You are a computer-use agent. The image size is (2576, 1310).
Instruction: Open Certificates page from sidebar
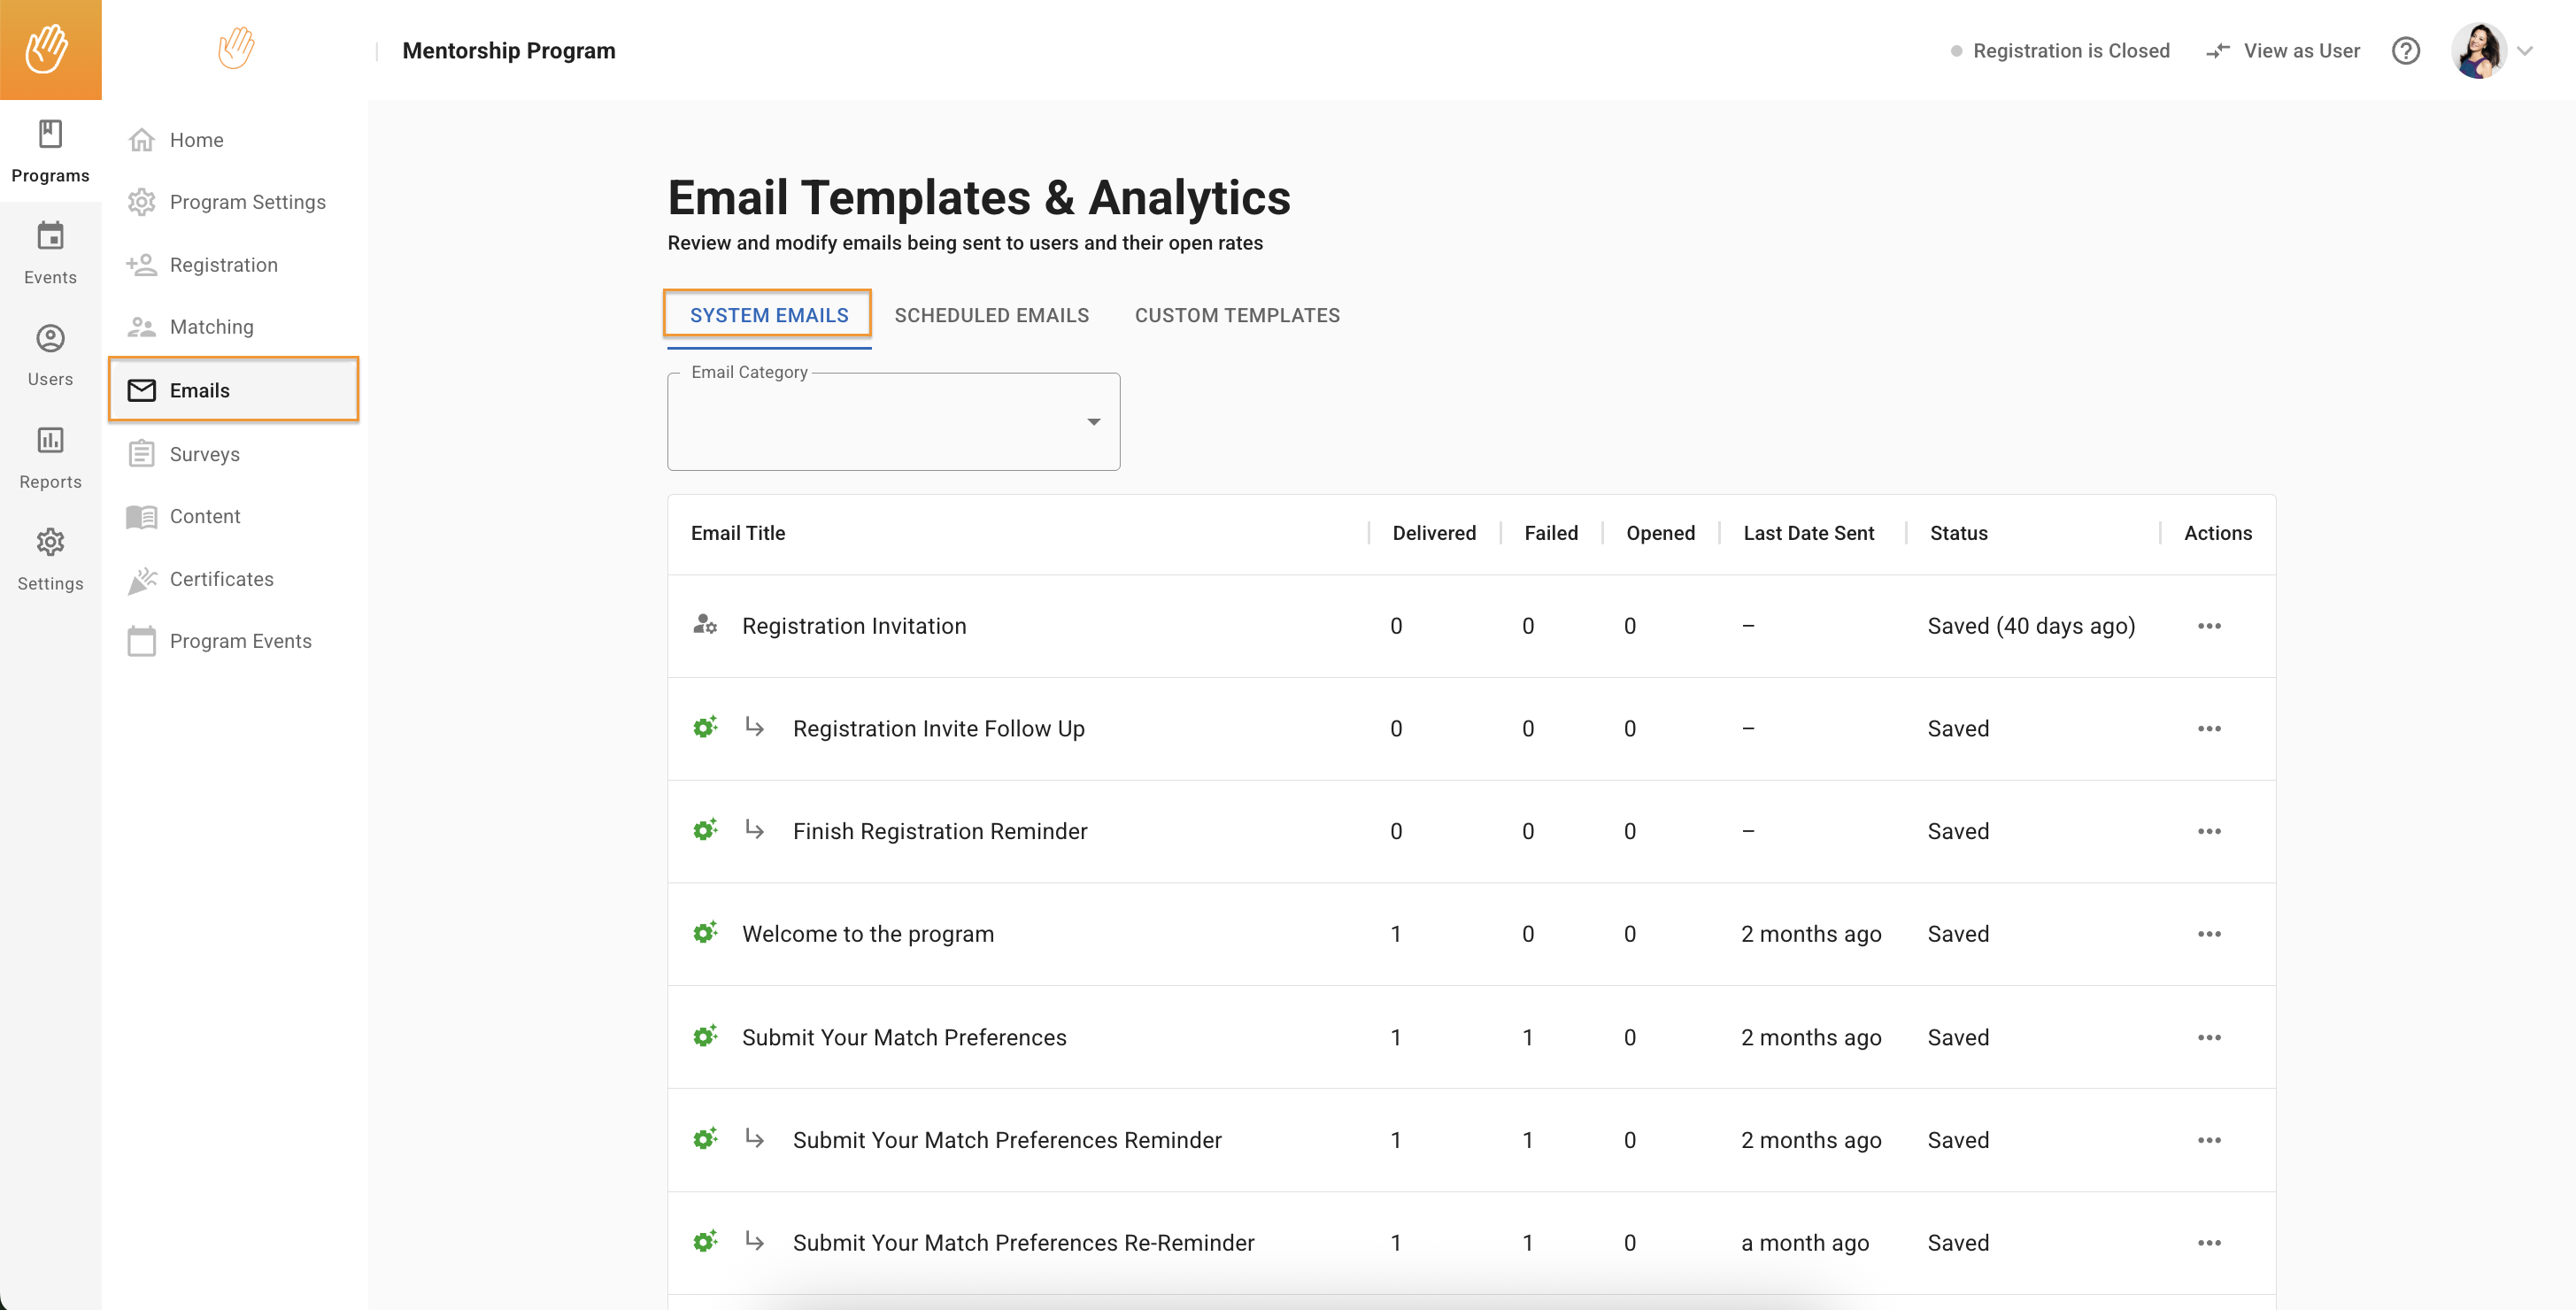221,579
